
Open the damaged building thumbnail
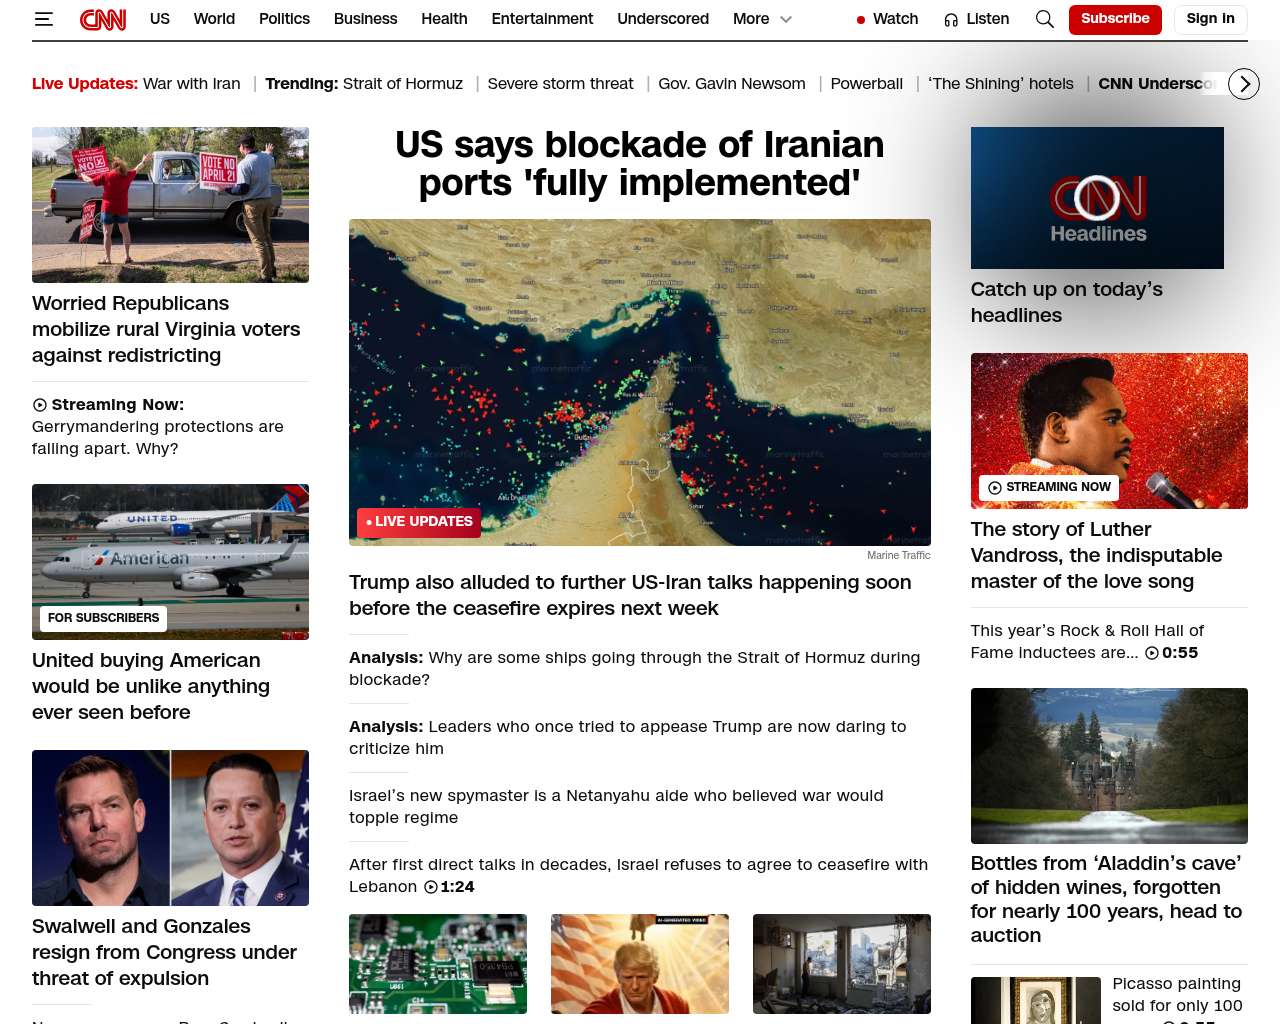pos(842,964)
